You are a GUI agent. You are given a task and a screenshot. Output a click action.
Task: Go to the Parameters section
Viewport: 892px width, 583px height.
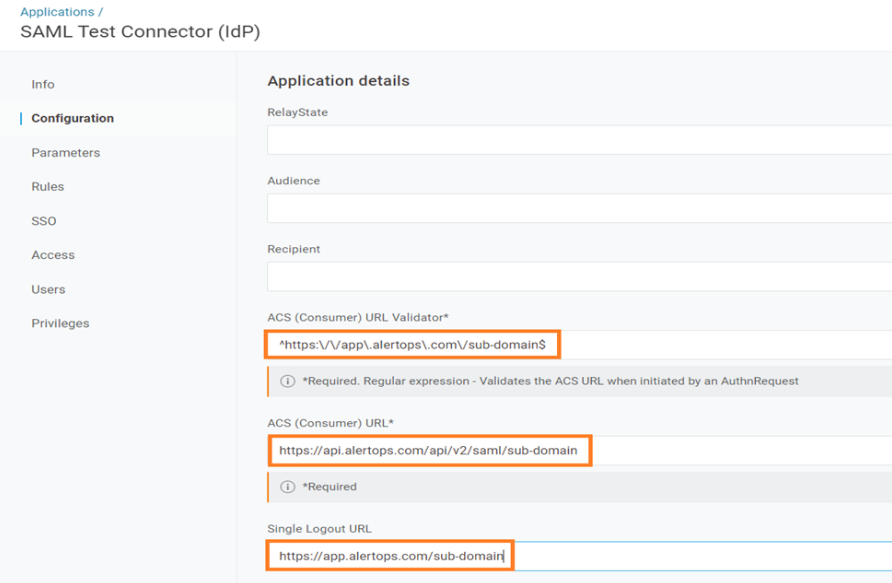pos(65,153)
